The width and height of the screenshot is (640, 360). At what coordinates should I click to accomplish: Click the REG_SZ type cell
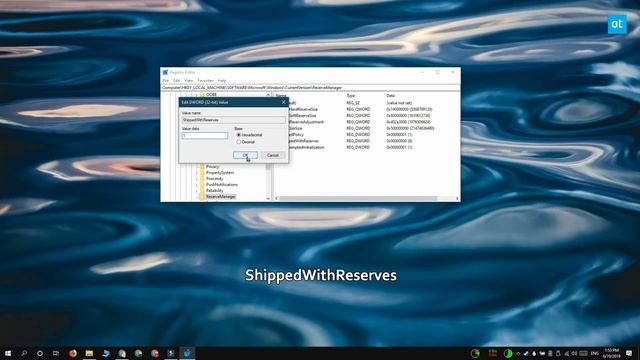click(353, 103)
